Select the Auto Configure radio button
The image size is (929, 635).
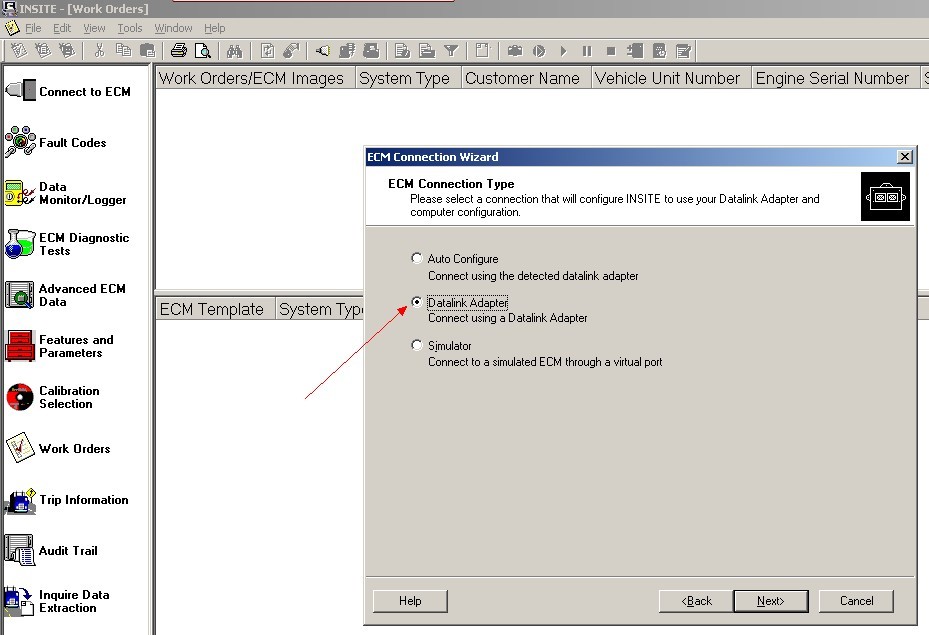pyautogui.click(x=417, y=258)
